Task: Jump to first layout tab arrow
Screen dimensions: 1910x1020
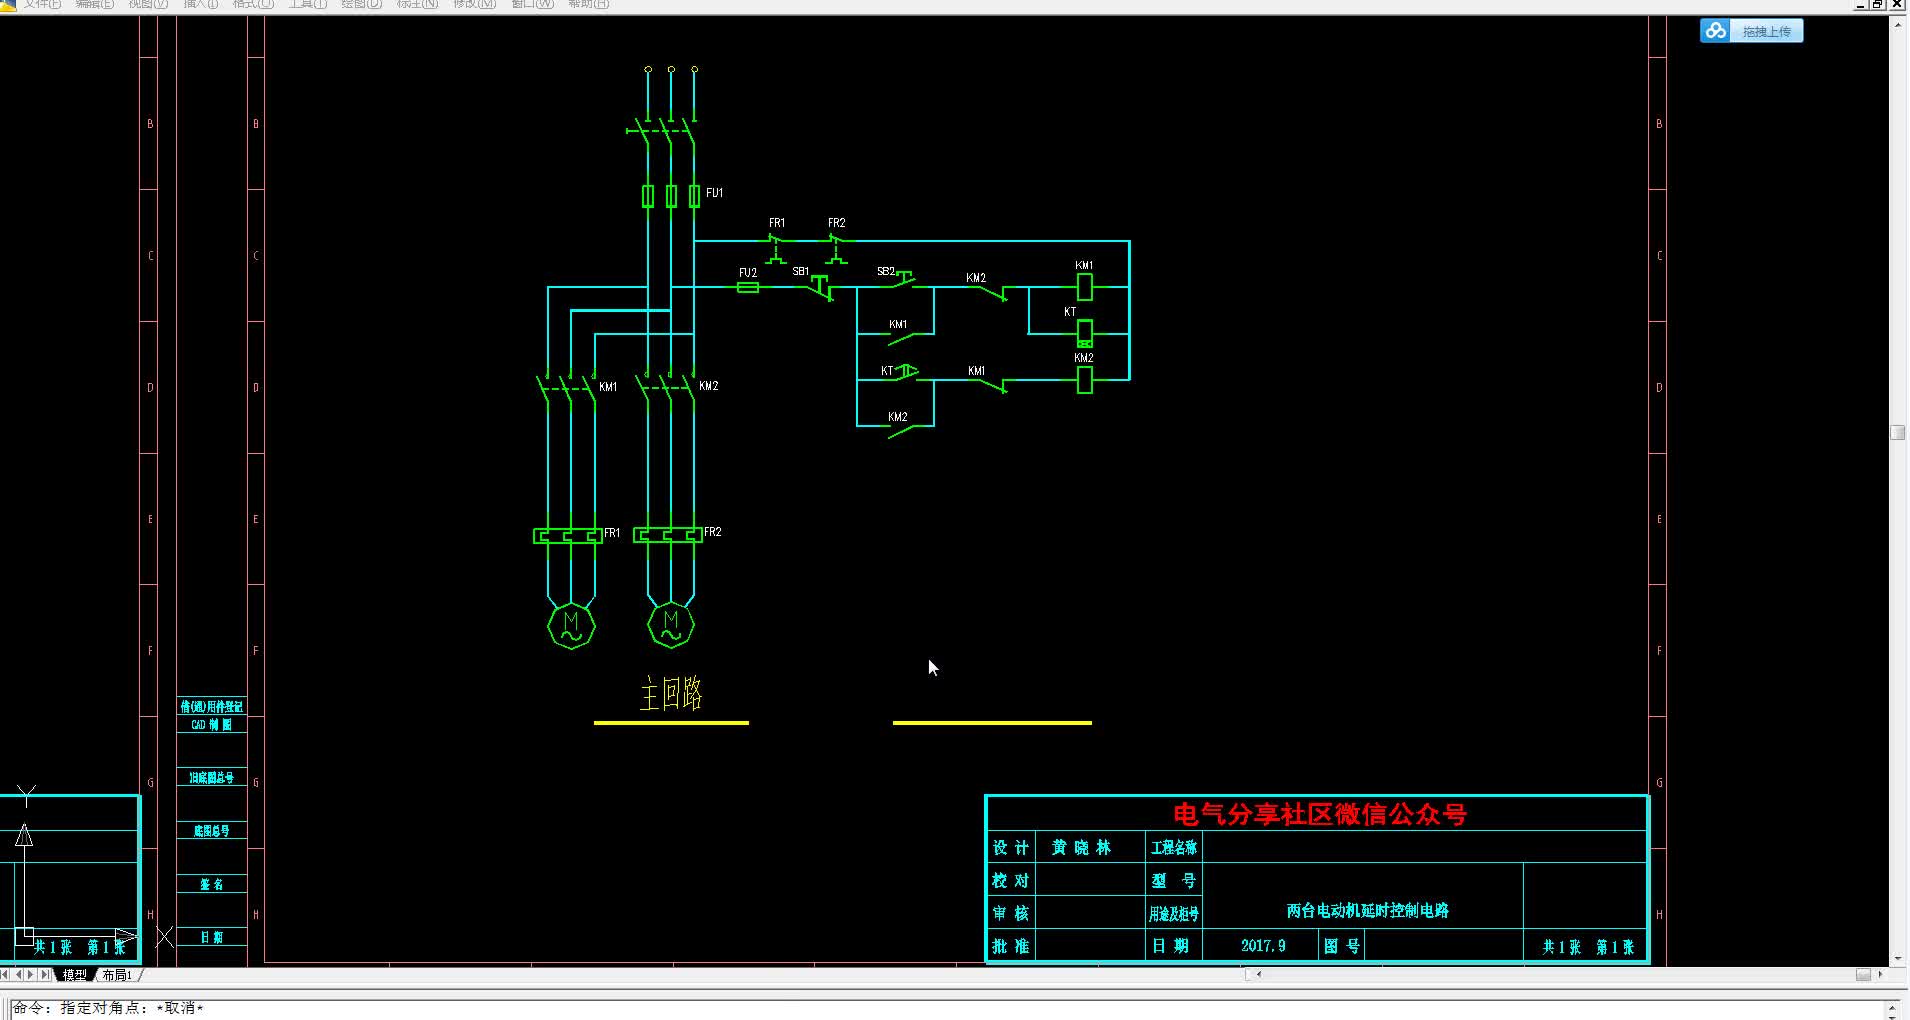Action: [6, 974]
